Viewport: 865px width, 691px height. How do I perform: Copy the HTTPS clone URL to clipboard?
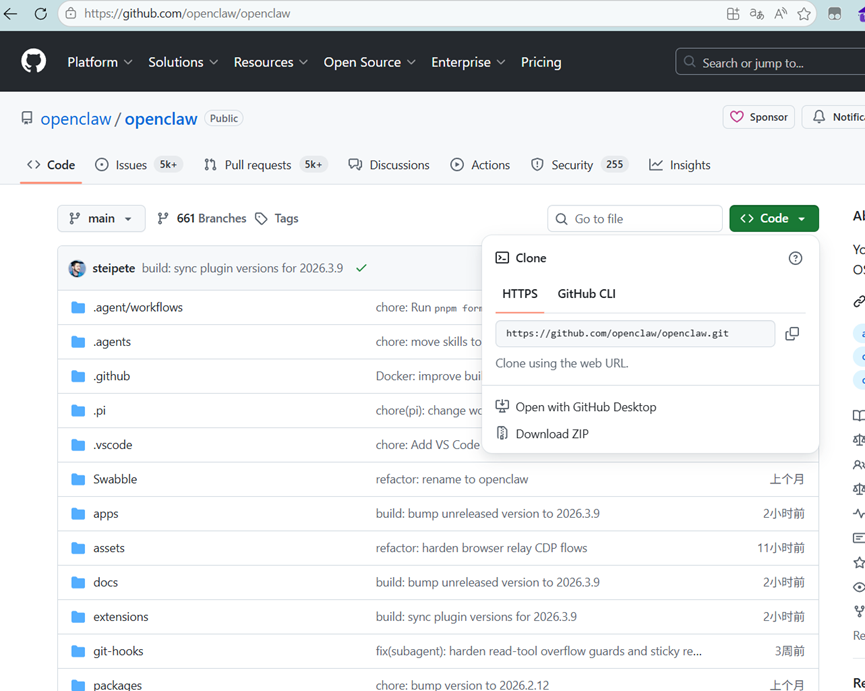coord(792,334)
